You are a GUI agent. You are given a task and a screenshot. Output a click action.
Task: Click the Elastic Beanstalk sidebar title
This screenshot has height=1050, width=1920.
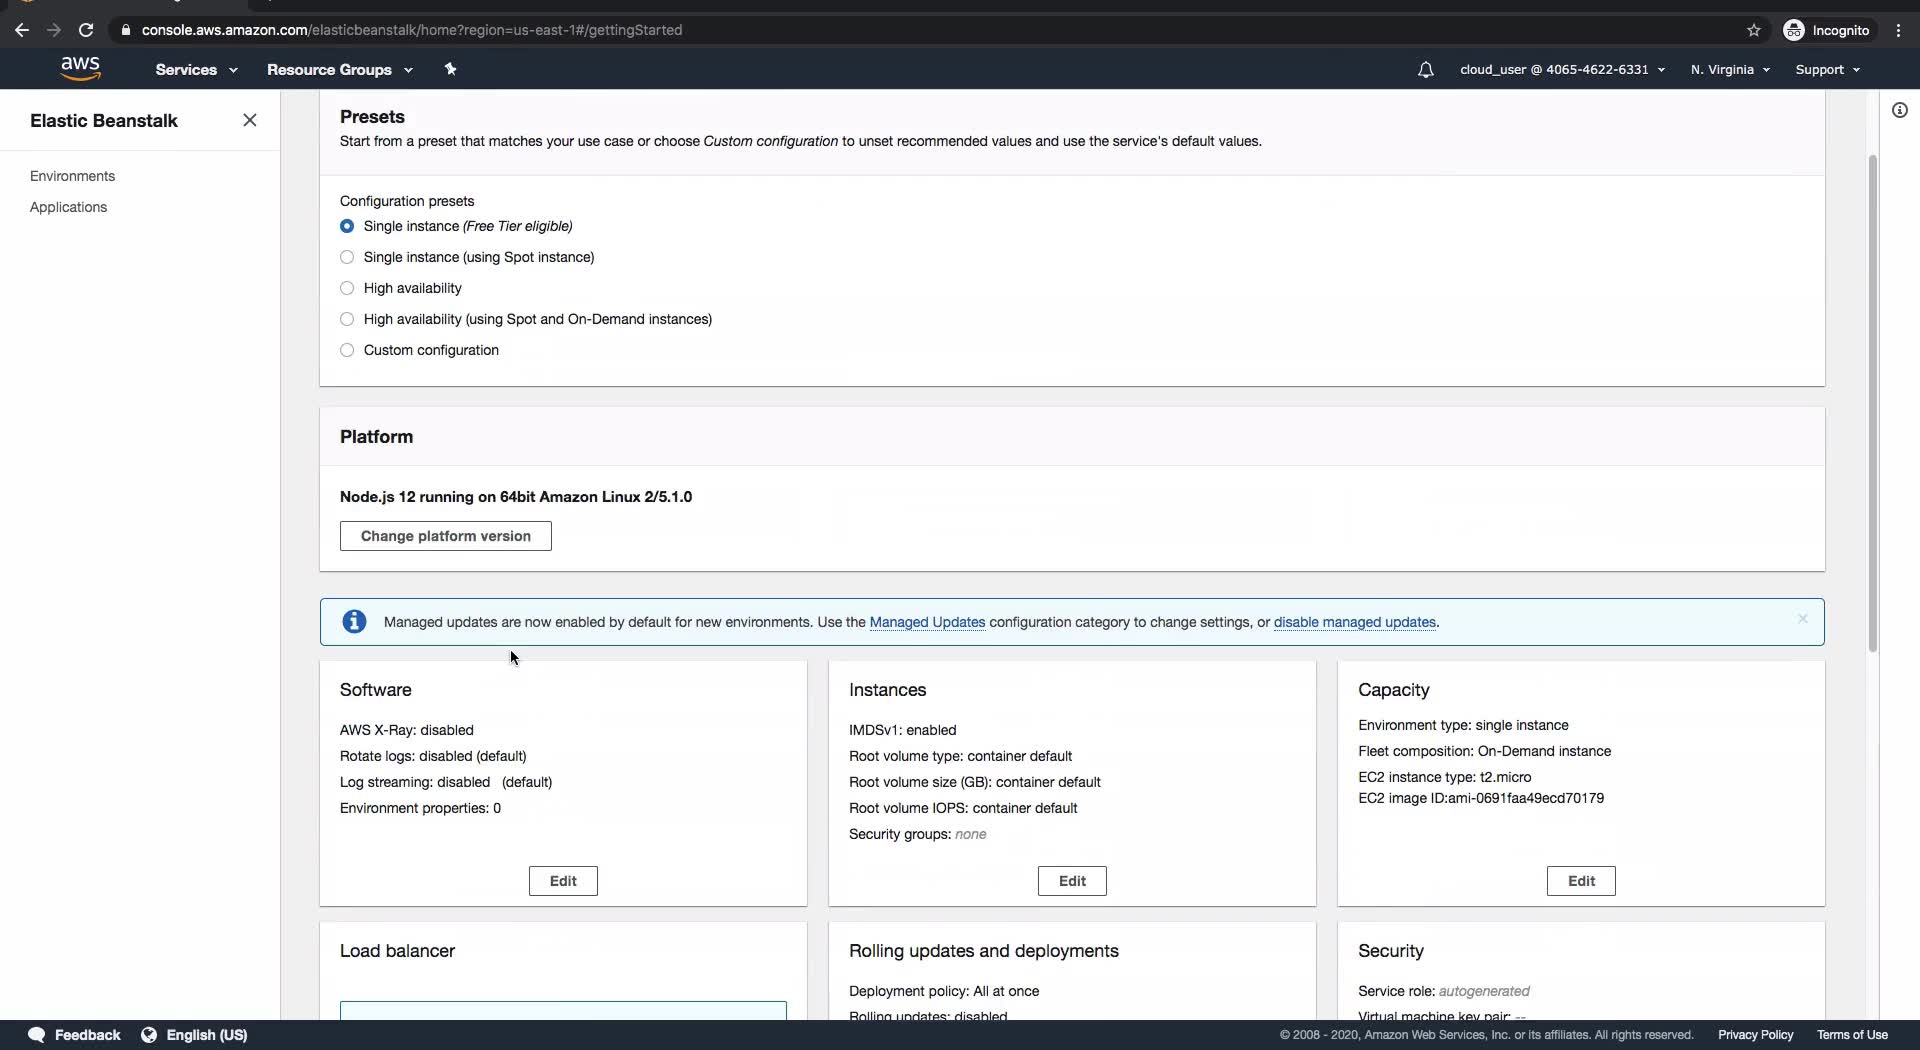[x=104, y=120]
